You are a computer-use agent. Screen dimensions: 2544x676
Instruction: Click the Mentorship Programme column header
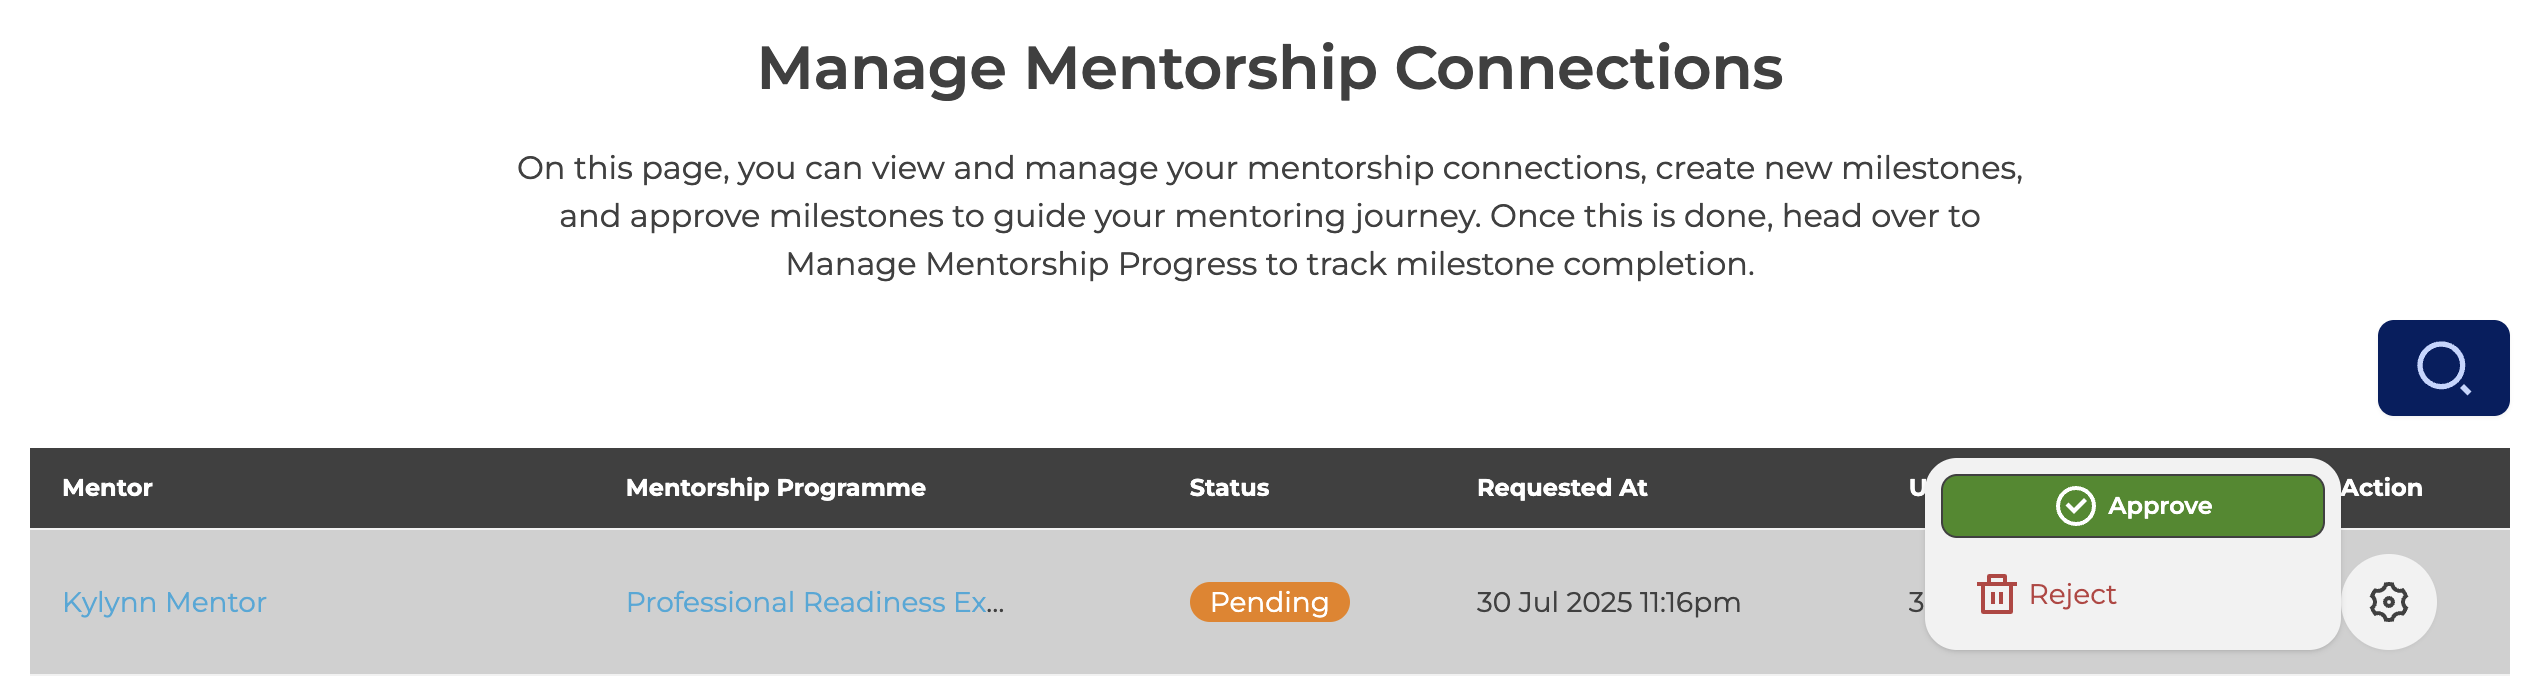pyautogui.click(x=775, y=488)
